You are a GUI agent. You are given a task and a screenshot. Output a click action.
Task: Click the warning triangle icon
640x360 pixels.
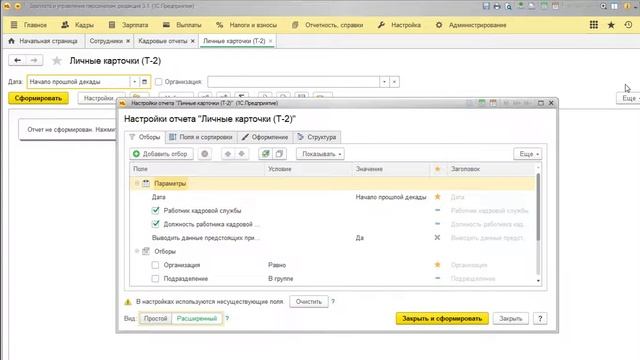point(128,302)
